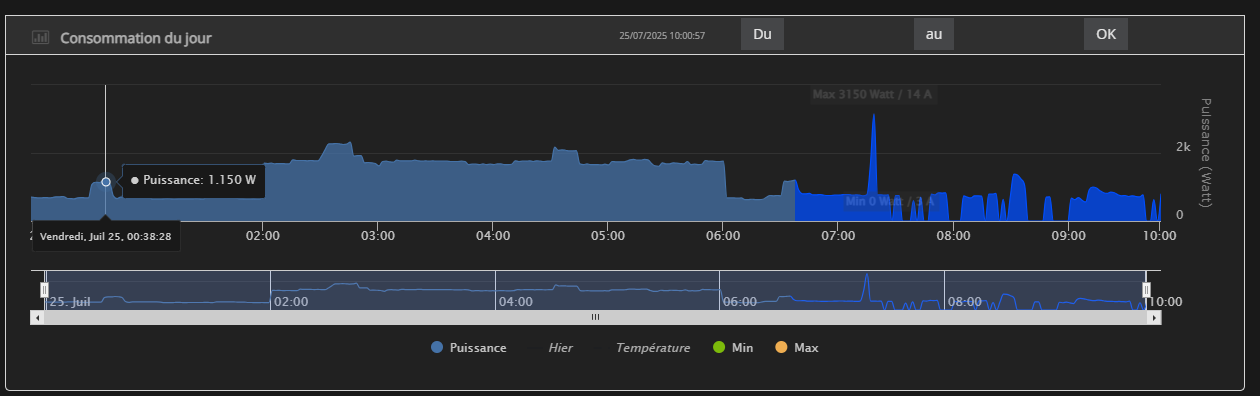Click the Max 3150 Watt / 14 A label
This screenshot has height=396, width=1260.
pos(872,95)
